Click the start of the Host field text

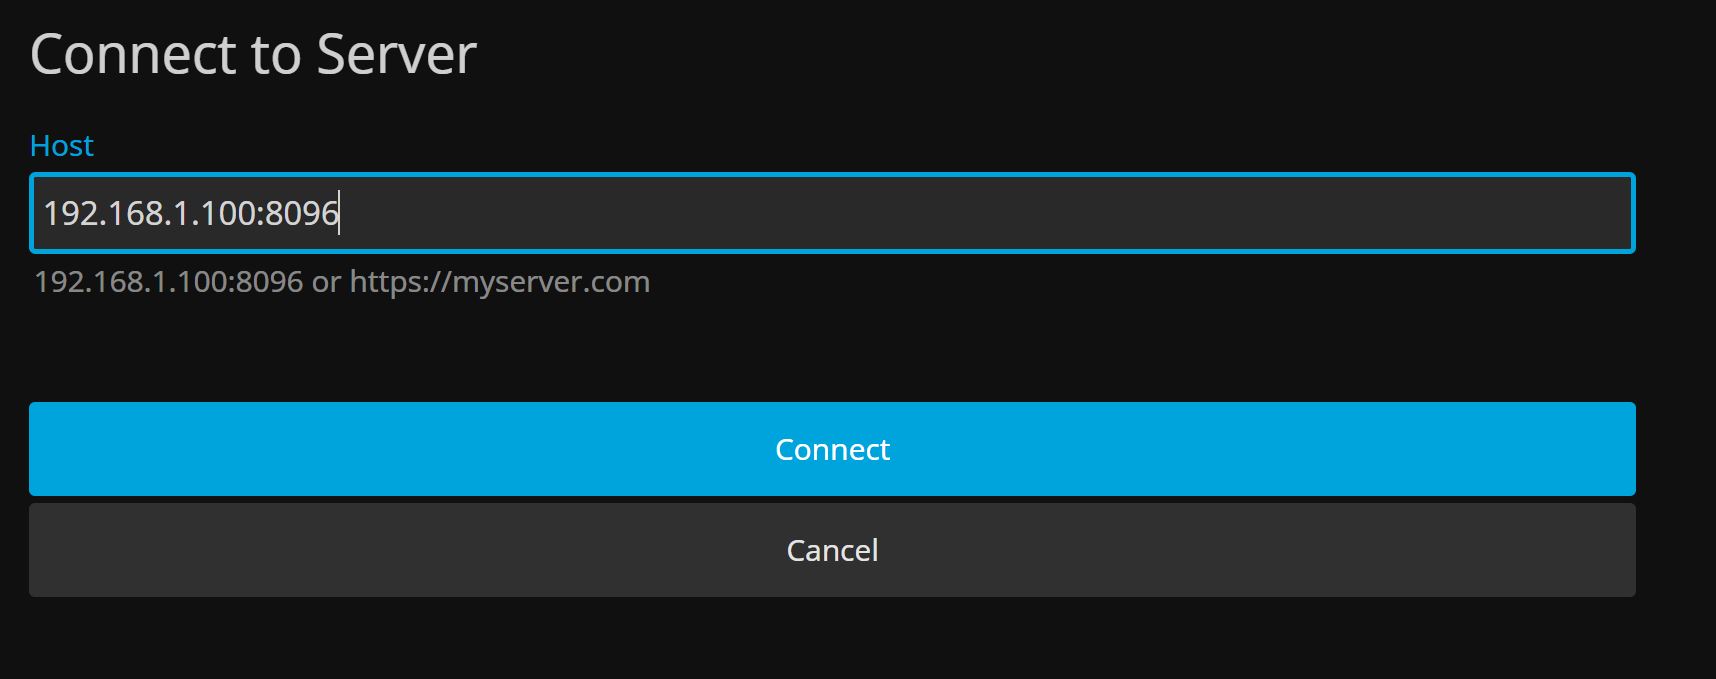[x=46, y=213]
